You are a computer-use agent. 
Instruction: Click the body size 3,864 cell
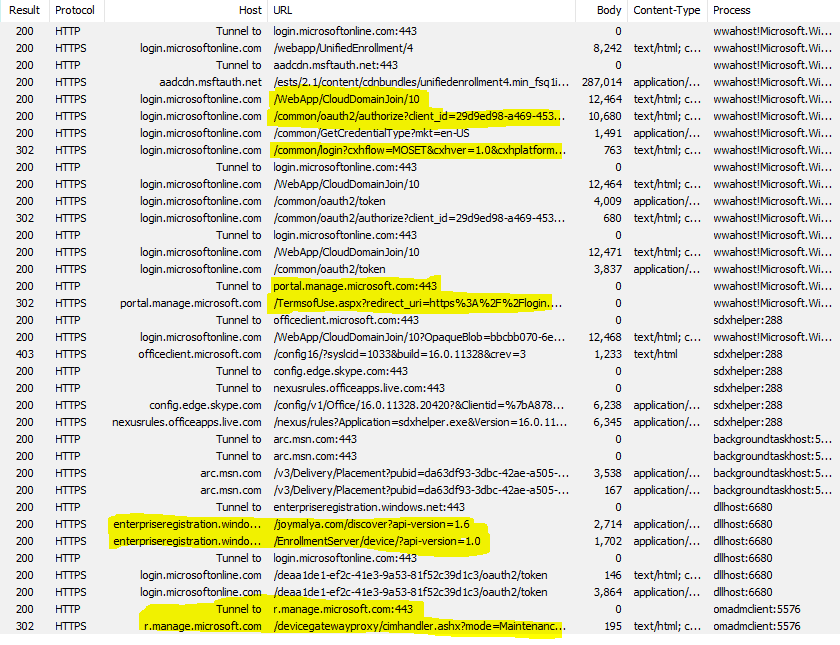(608, 592)
